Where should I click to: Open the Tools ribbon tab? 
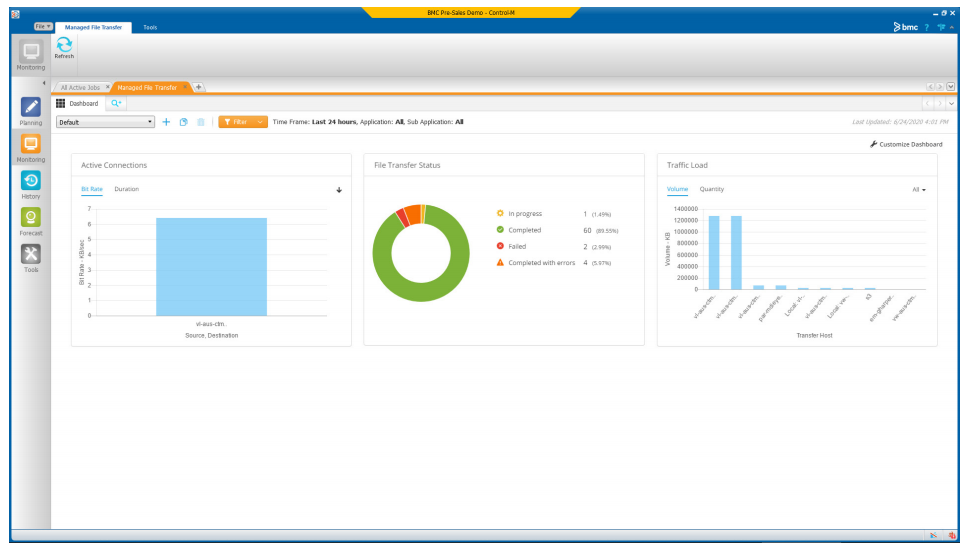click(150, 27)
